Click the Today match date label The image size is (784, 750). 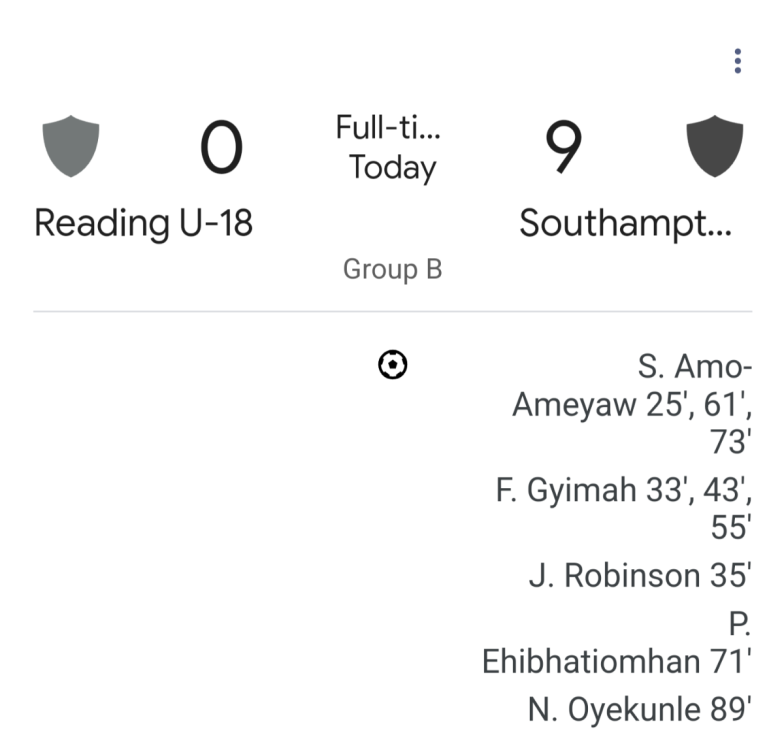point(392,167)
